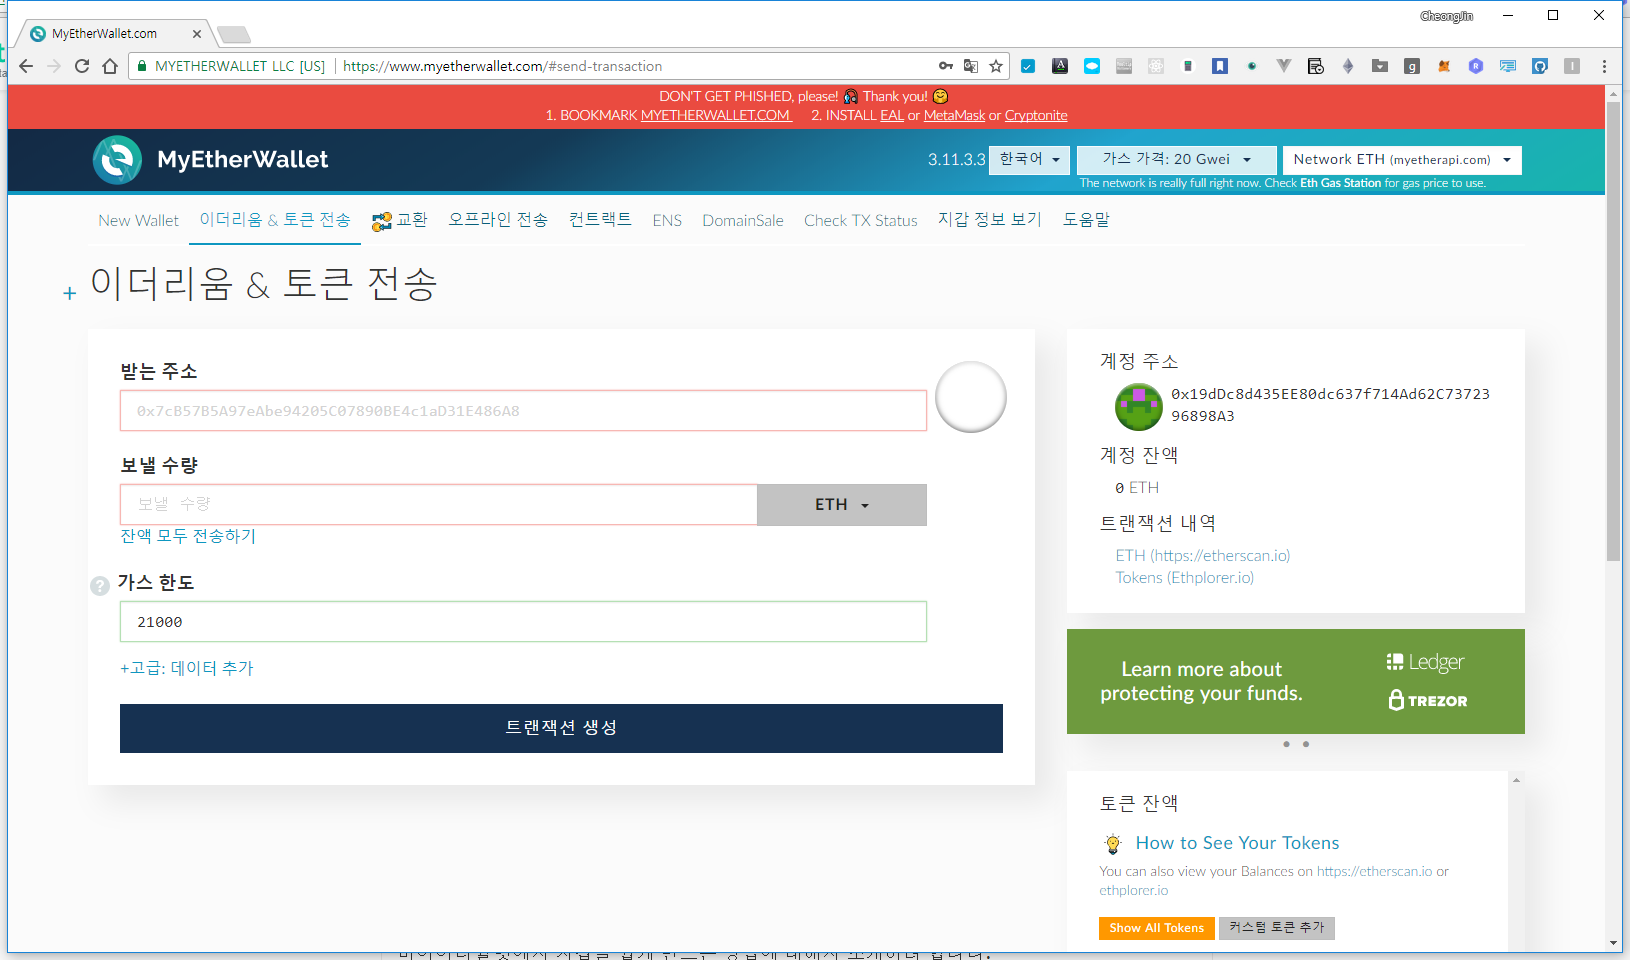Click the Show All Tokens button
1630x960 pixels.
pos(1157,928)
